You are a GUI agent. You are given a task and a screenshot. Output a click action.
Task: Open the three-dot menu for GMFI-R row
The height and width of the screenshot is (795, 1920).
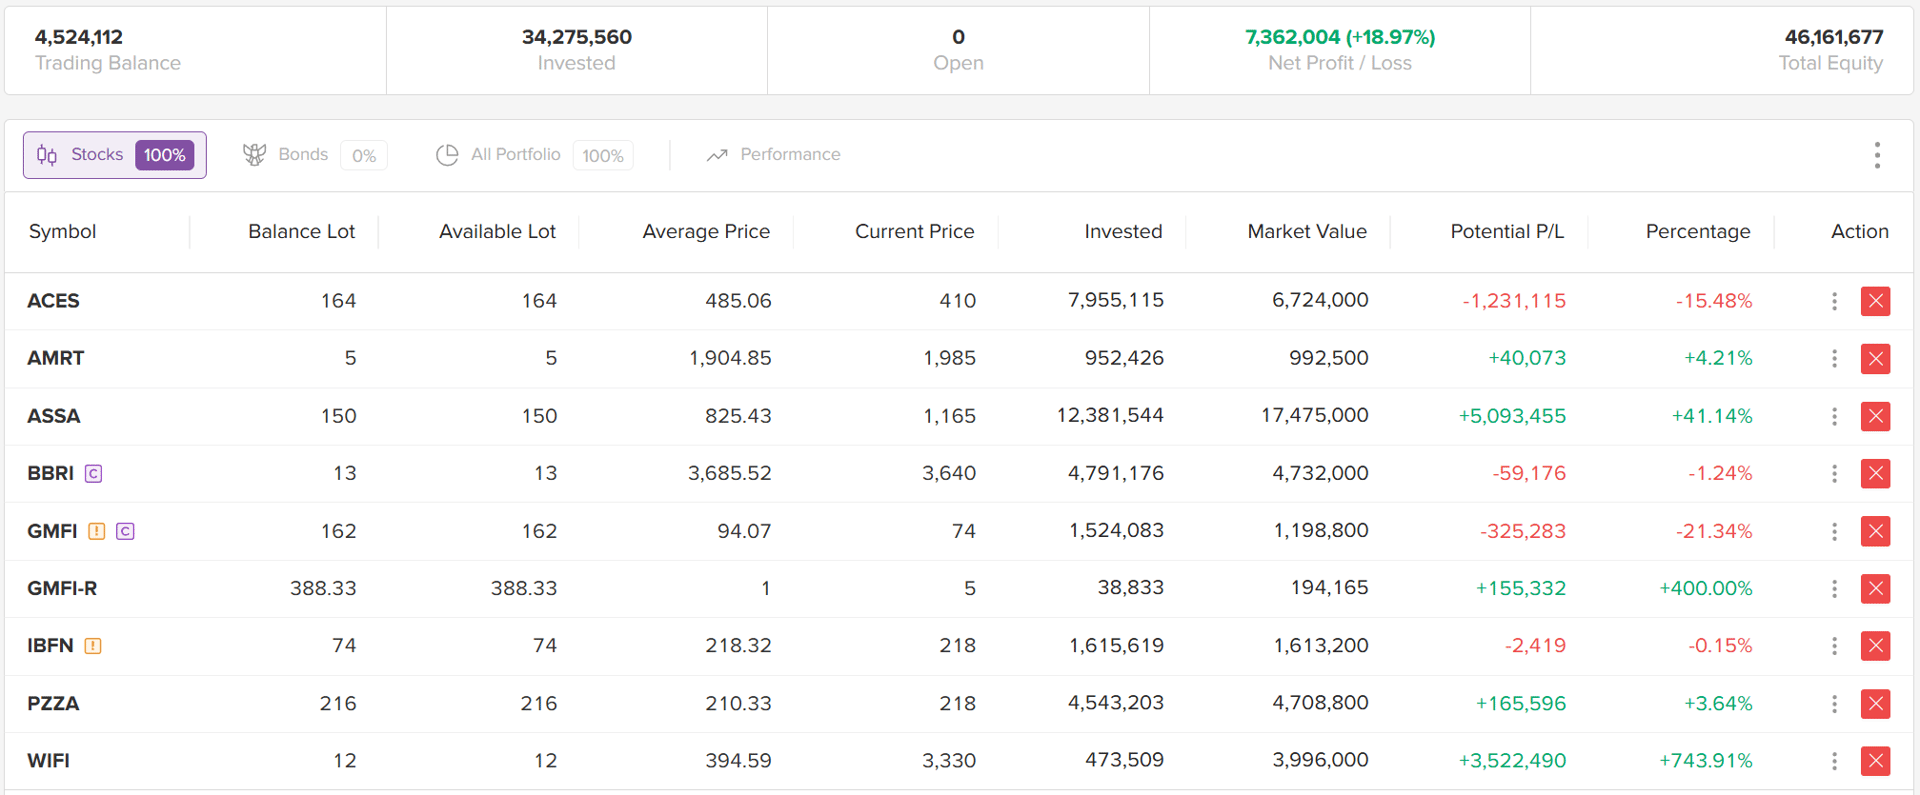point(1834,588)
